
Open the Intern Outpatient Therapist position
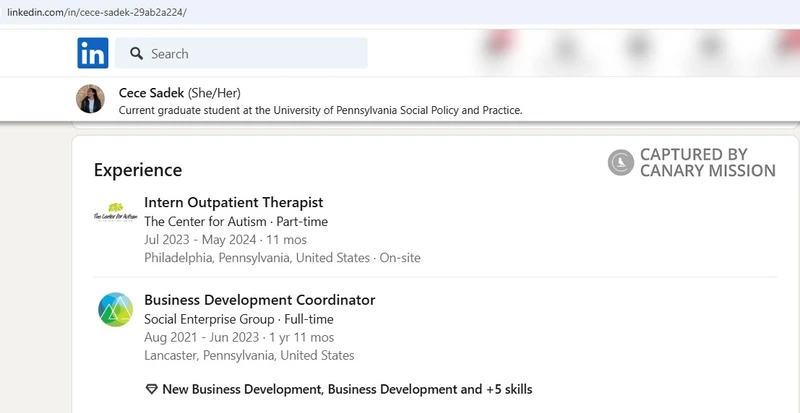point(234,202)
